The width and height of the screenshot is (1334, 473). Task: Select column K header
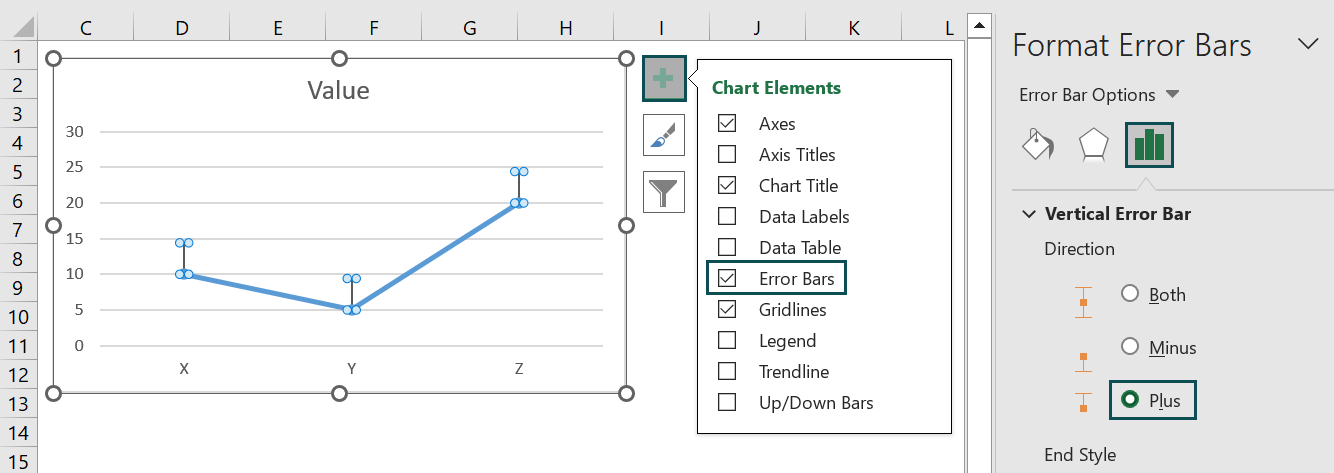(854, 29)
